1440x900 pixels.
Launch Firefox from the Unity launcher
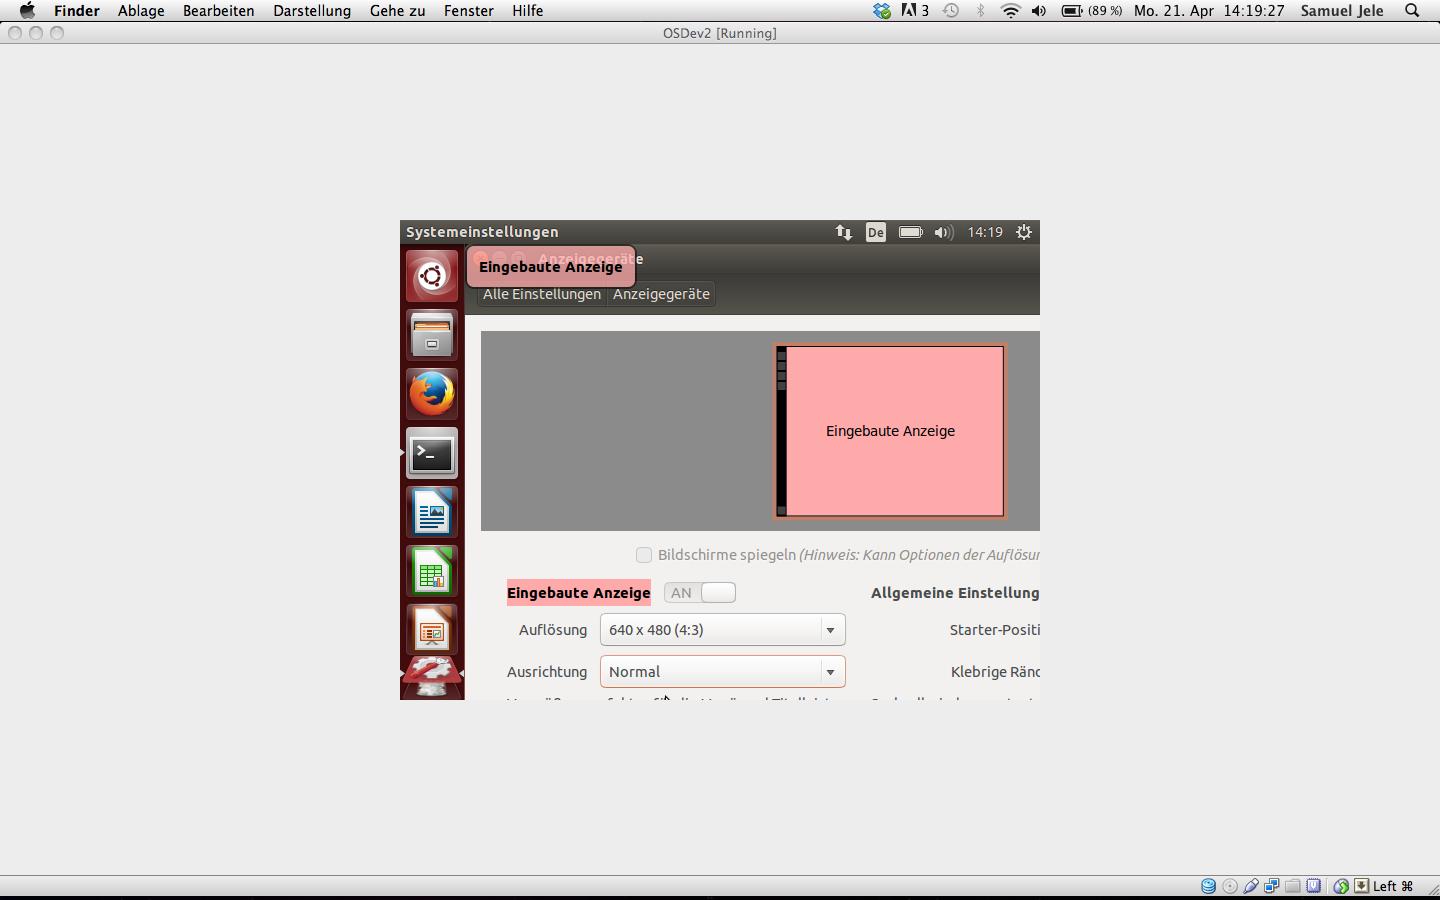pos(432,394)
